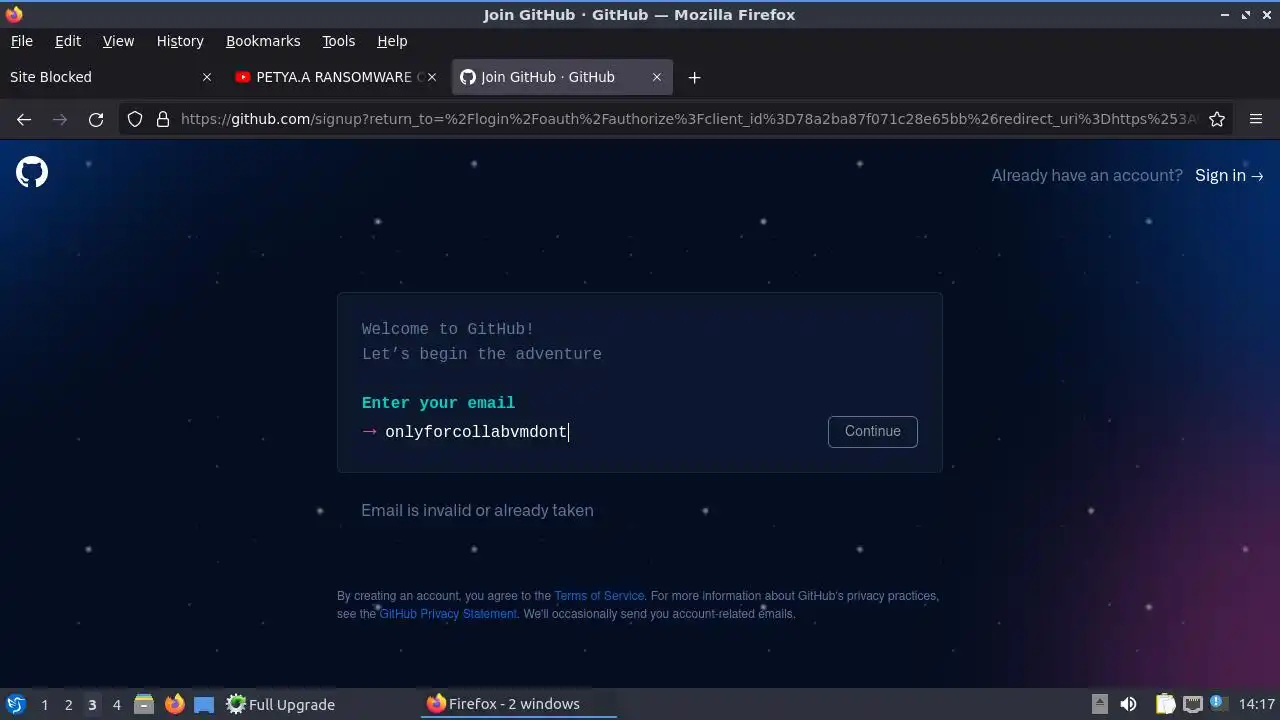This screenshot has width=1280, height=720.
Task: Open the Tools menu
Action: point(339,41)
